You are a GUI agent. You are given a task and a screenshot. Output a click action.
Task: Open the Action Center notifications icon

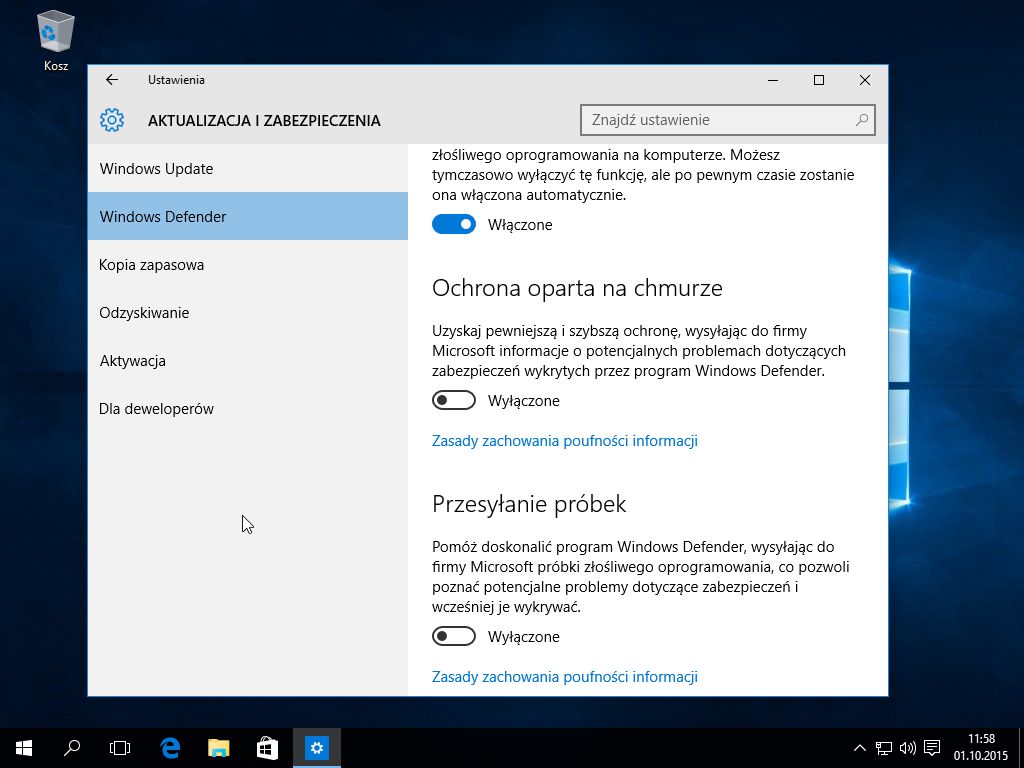coord(932,748)
